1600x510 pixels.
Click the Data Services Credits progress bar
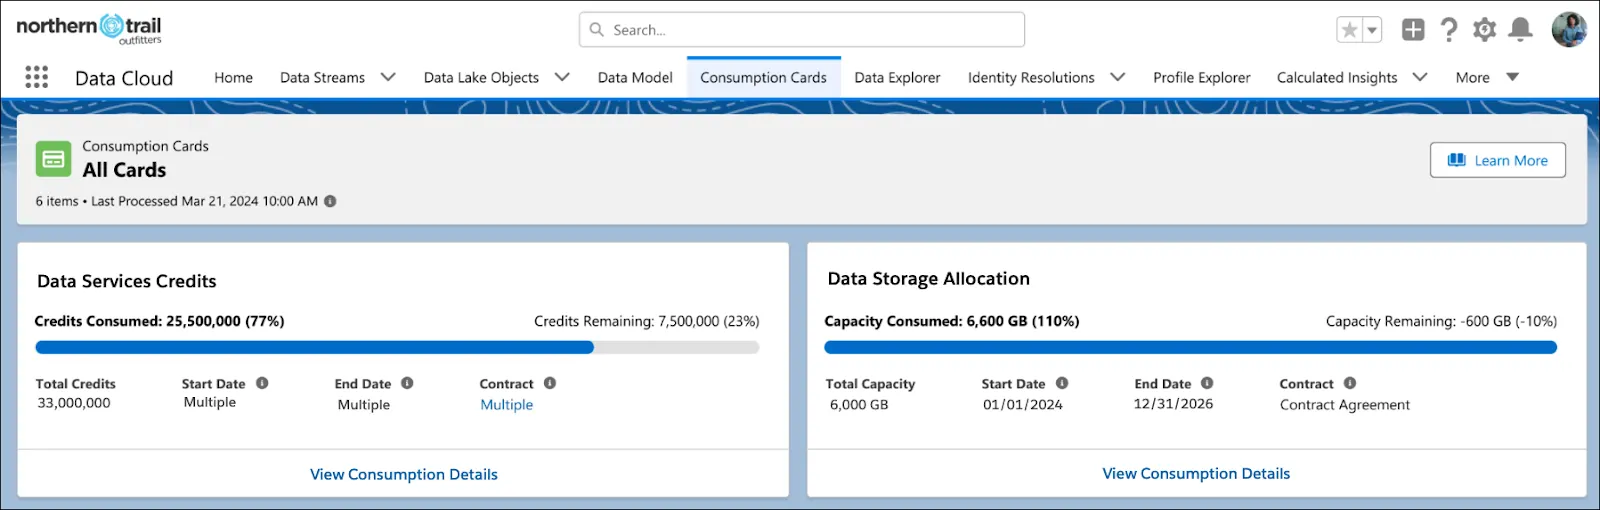pos(397,347)
